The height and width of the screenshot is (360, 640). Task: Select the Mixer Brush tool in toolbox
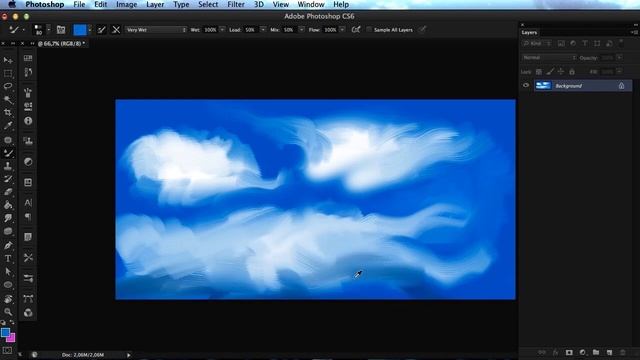pyautogui.click(x=8, y=153)
